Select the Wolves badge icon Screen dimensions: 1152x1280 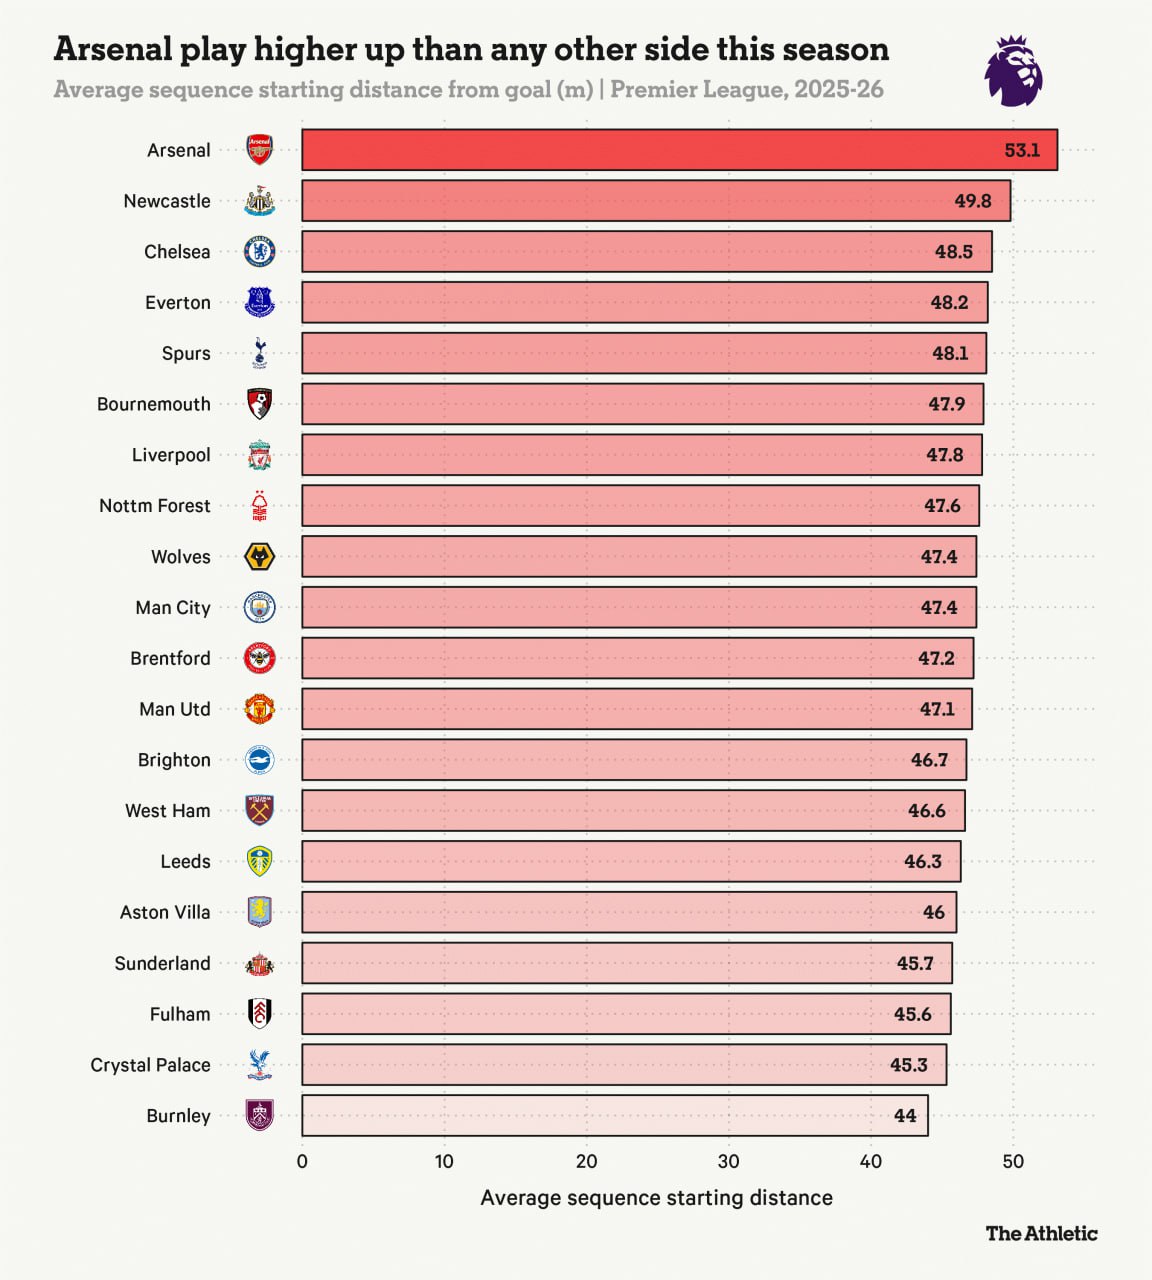tap(259, 557)
